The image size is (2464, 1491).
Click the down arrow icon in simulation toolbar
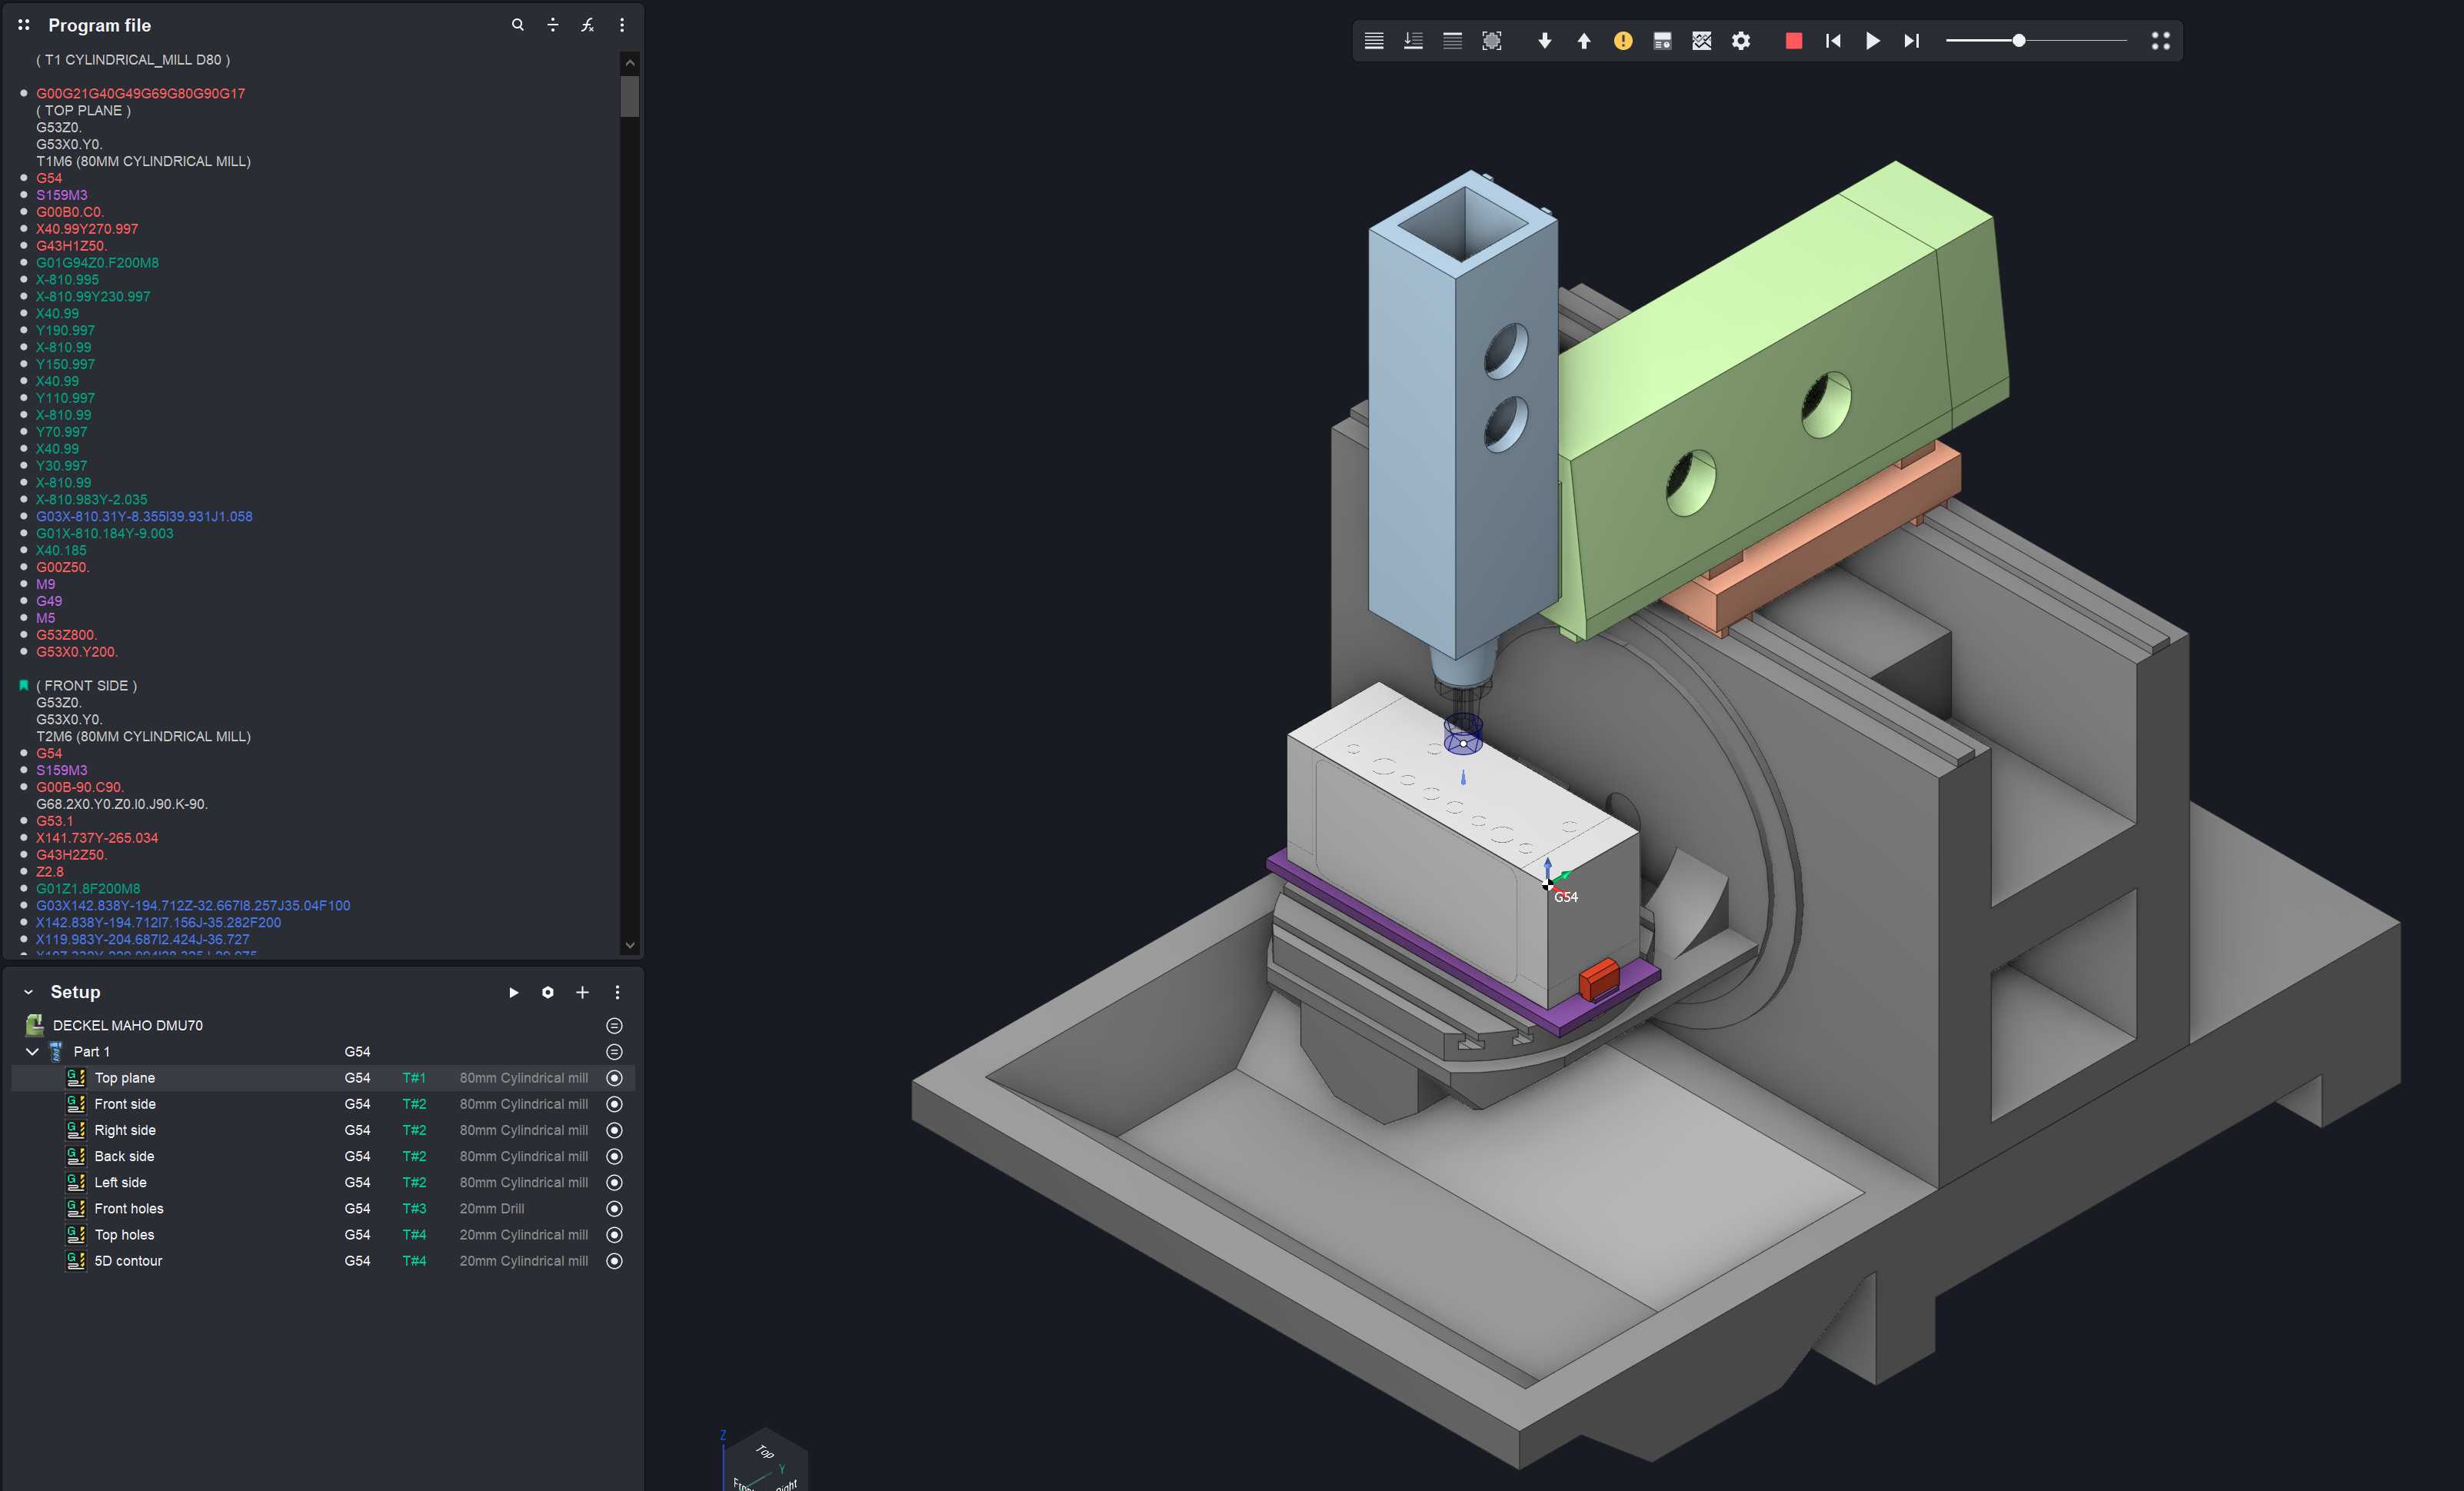(1544, 41)
